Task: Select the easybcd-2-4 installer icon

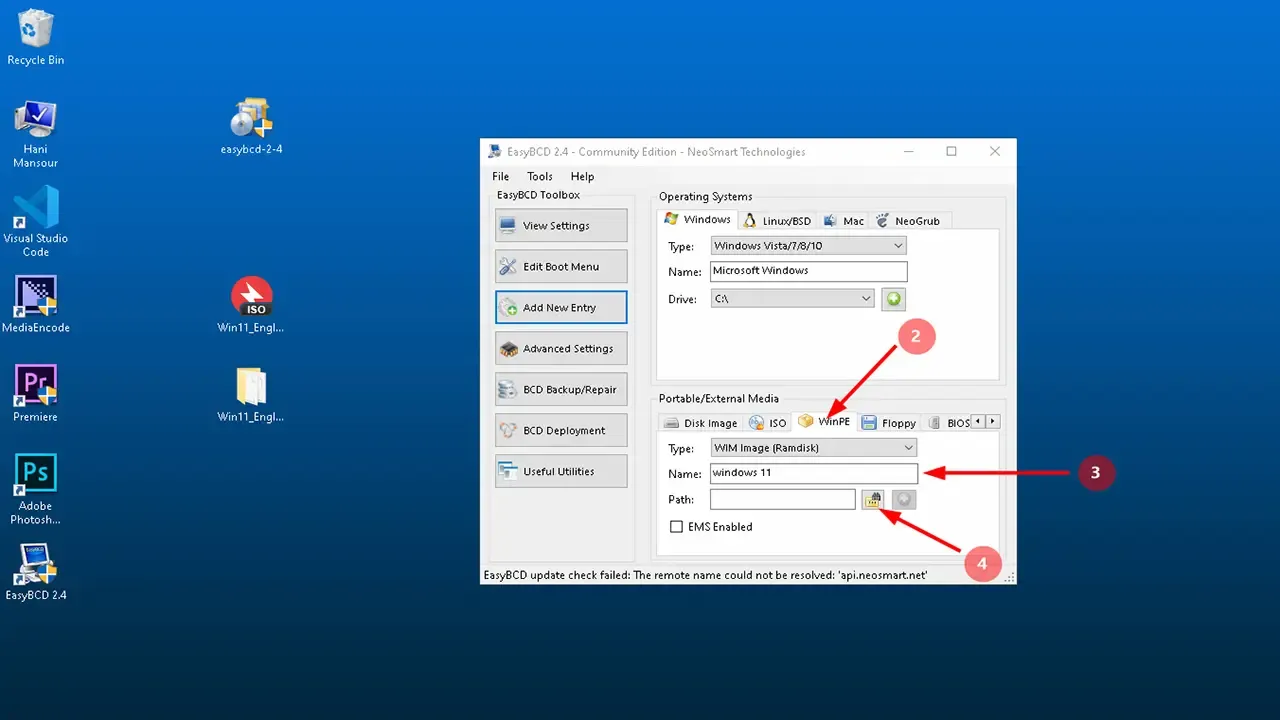Action: [251, 128]
